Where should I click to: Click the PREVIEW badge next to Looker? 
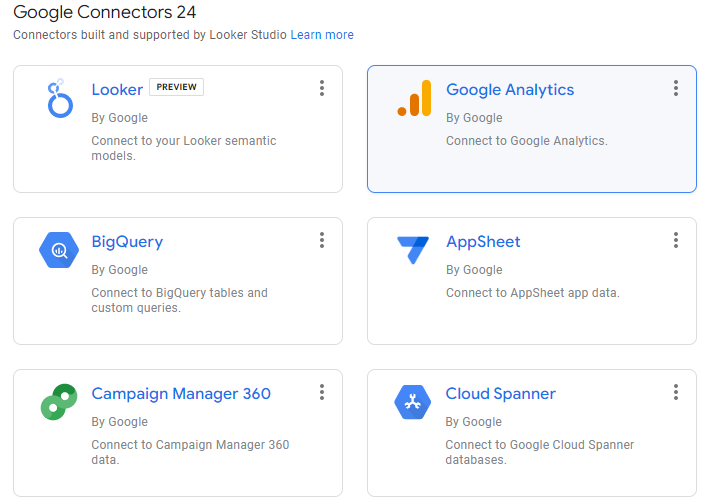177,87
